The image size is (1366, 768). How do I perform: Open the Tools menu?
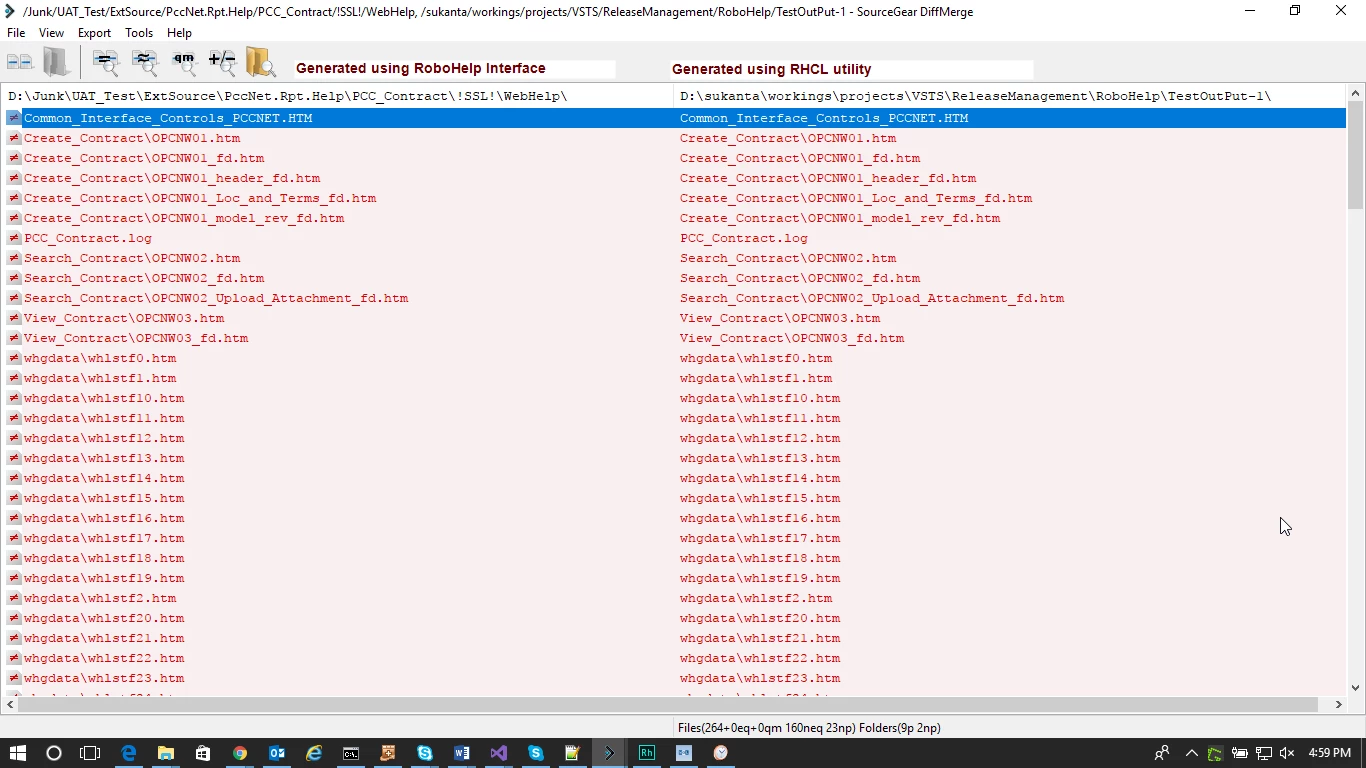click(x=139, y=33)
